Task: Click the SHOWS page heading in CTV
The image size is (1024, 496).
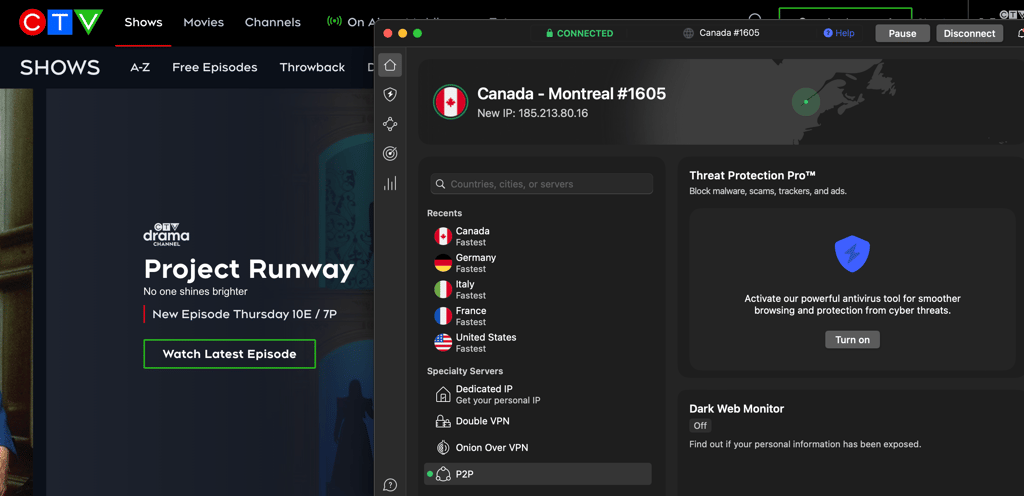Action: [x=60, y=67]
